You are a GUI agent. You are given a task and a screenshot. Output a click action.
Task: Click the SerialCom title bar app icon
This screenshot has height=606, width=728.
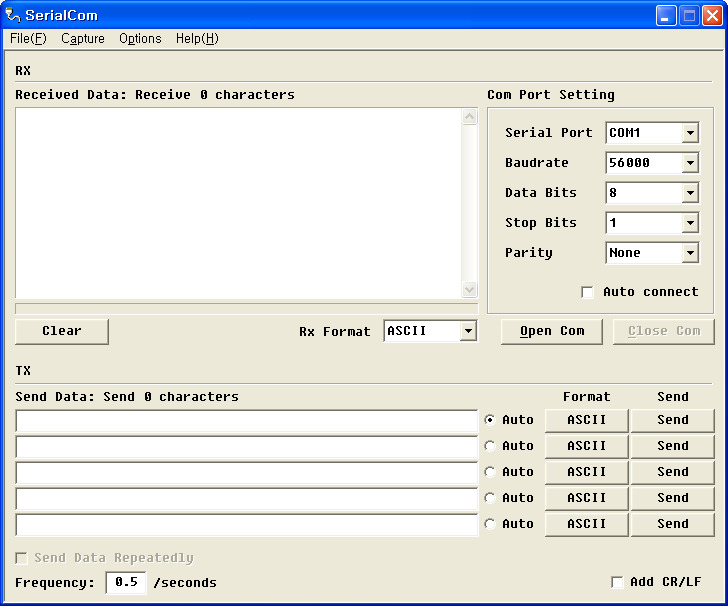point(13,15)
